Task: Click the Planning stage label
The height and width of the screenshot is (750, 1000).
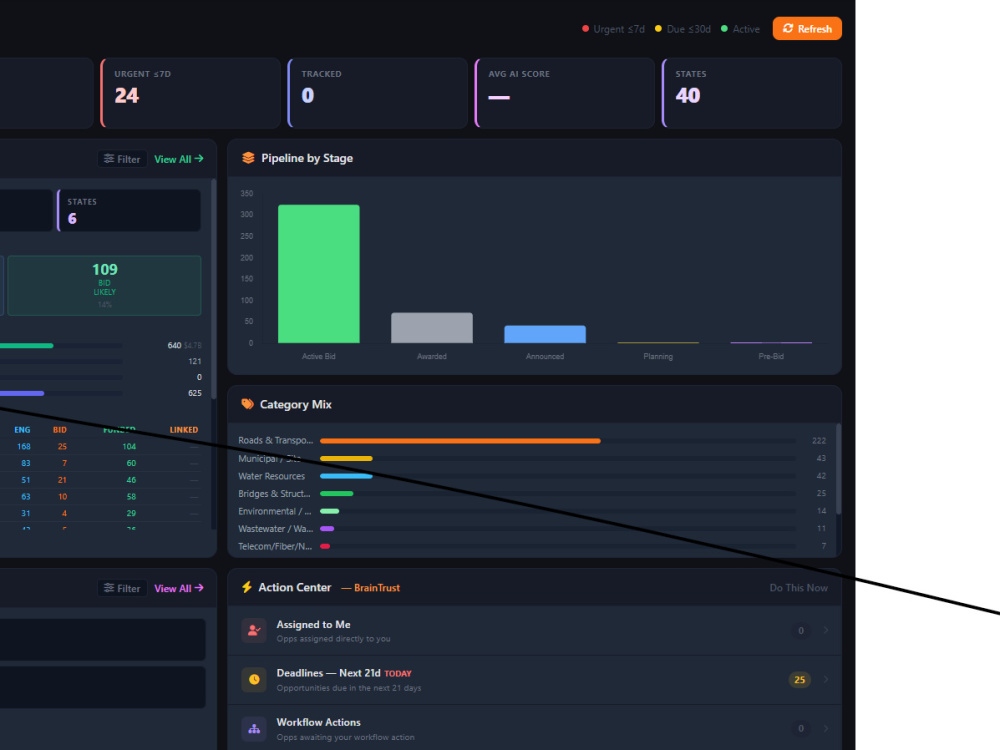Action: click(658, 357)
